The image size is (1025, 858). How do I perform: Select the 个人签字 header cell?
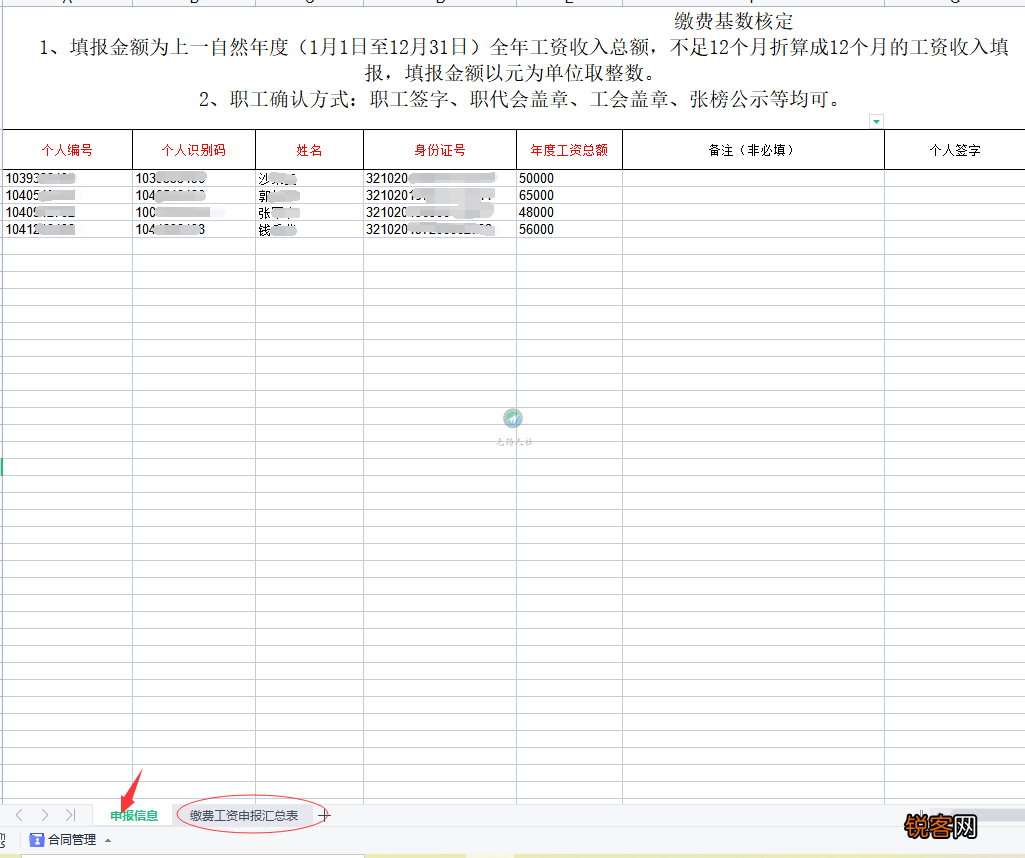pos(953,149)
